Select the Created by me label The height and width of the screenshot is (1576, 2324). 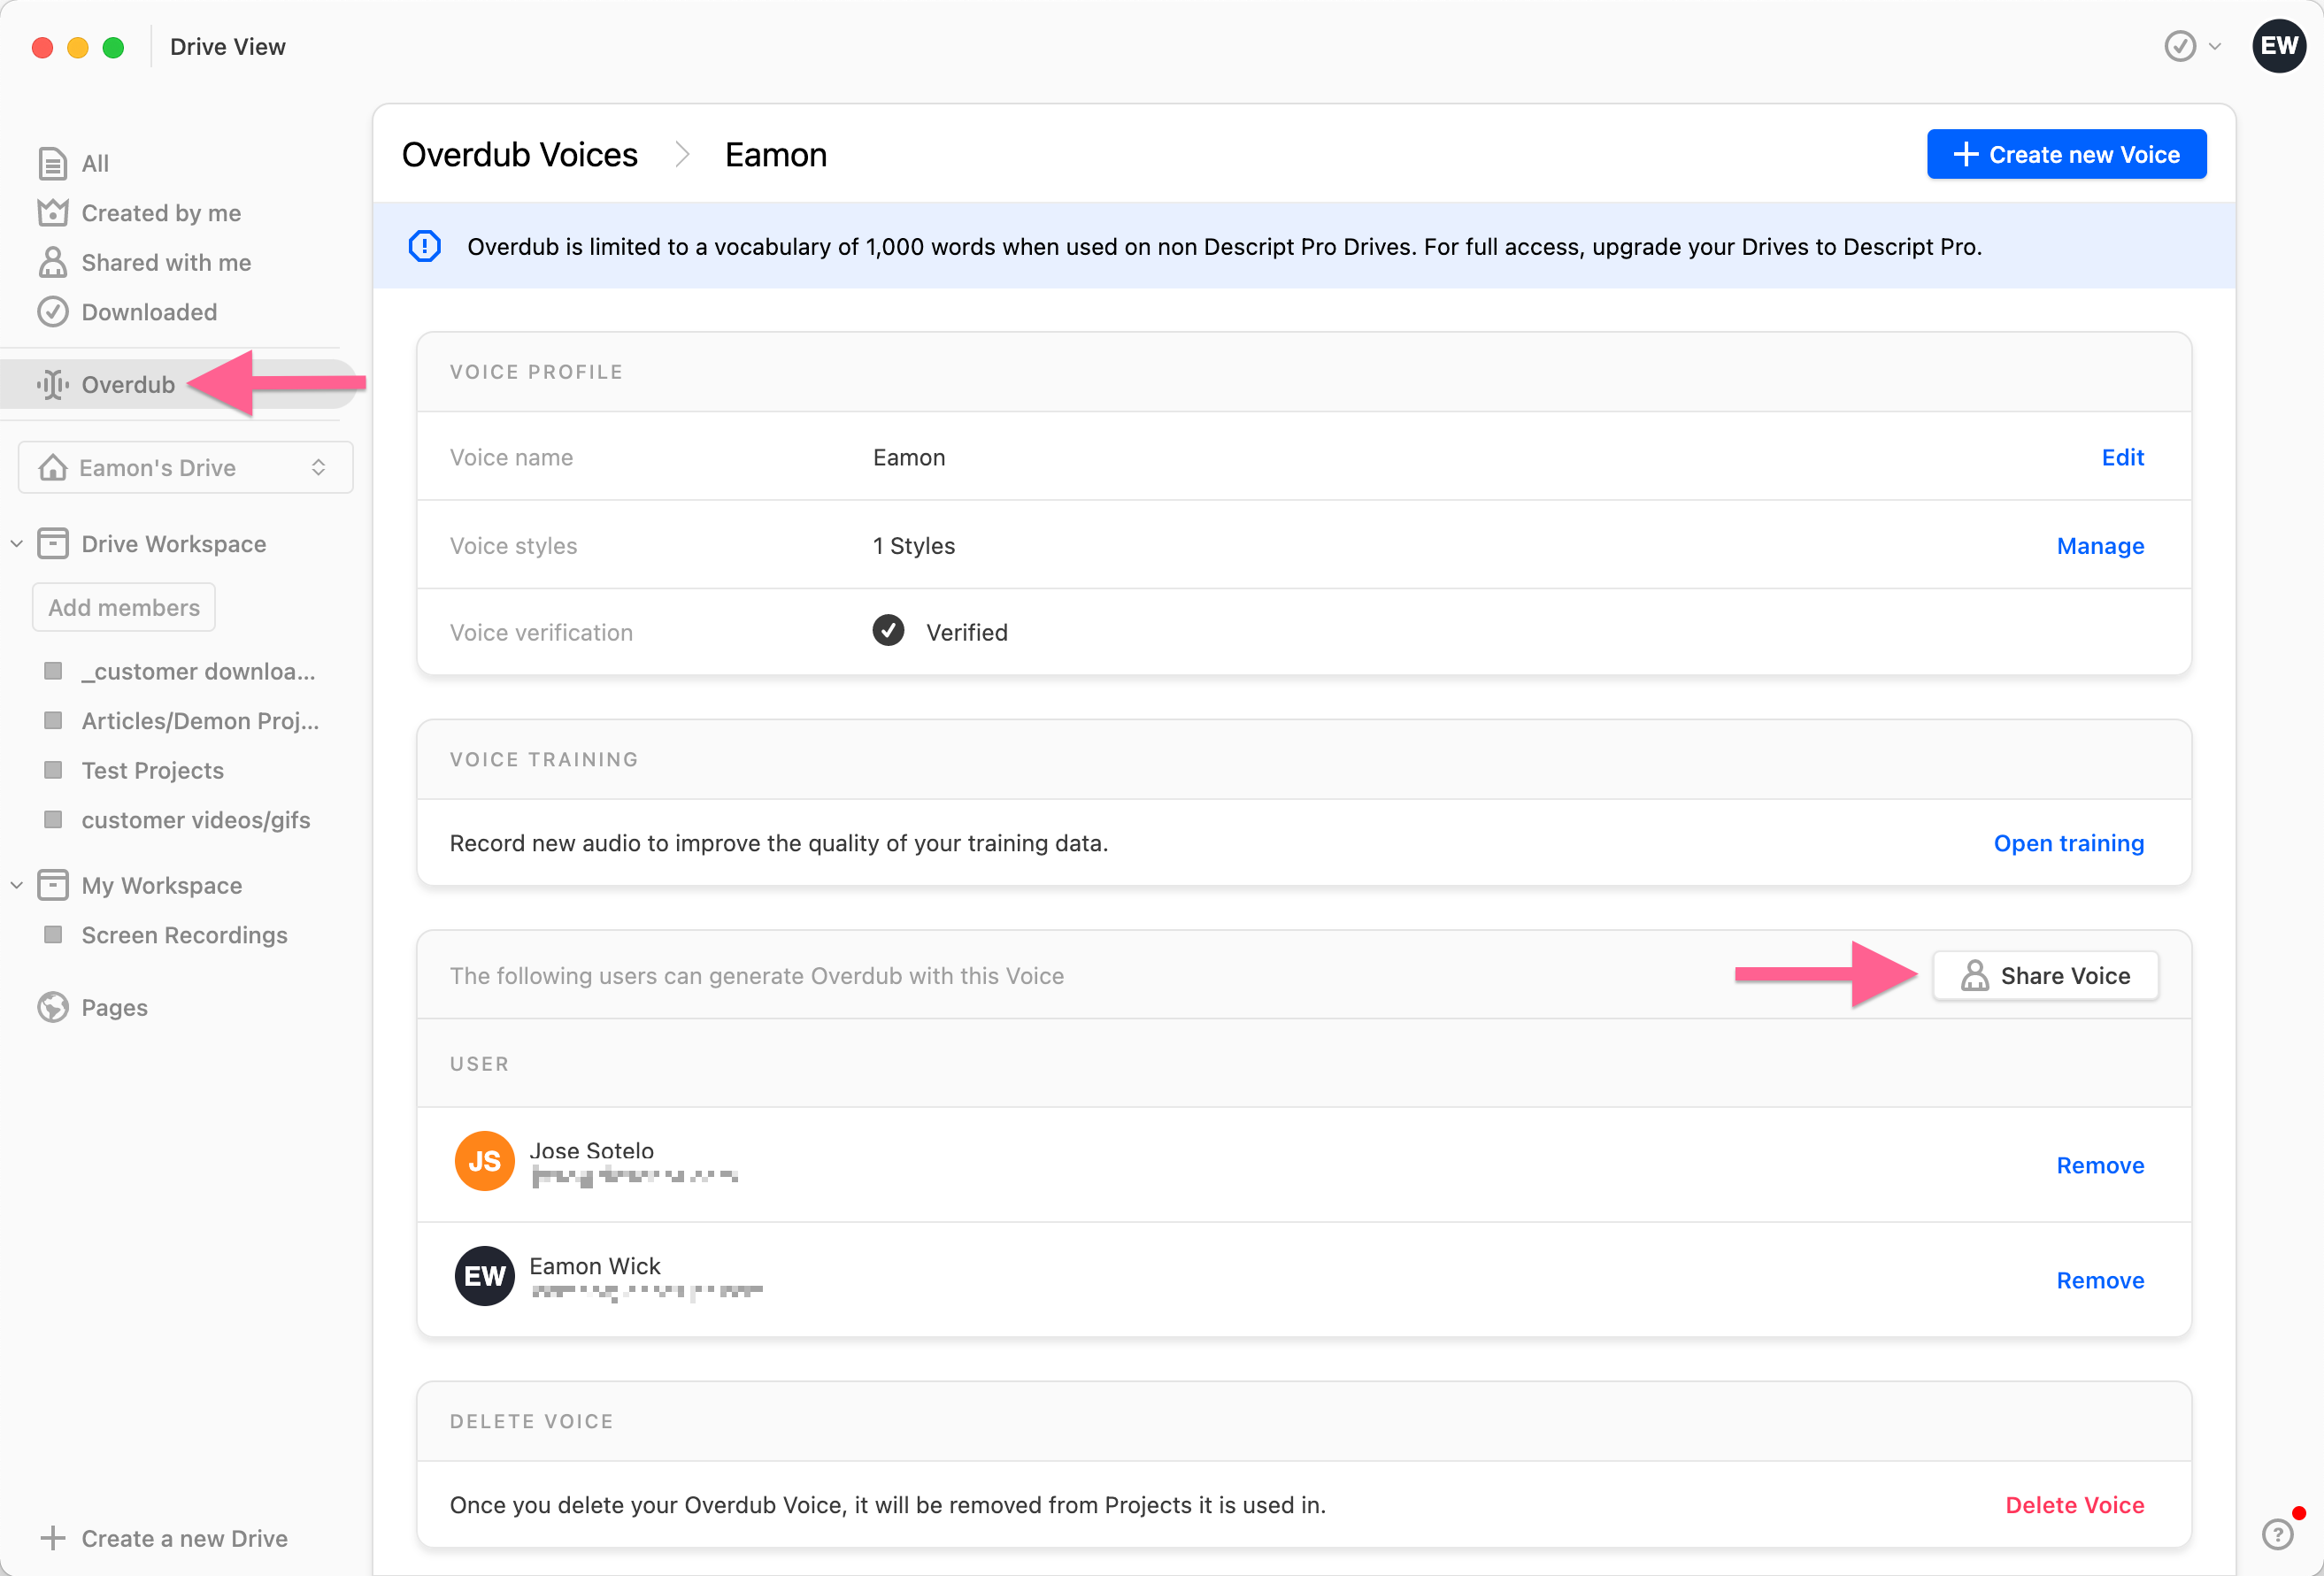point(161,212)
